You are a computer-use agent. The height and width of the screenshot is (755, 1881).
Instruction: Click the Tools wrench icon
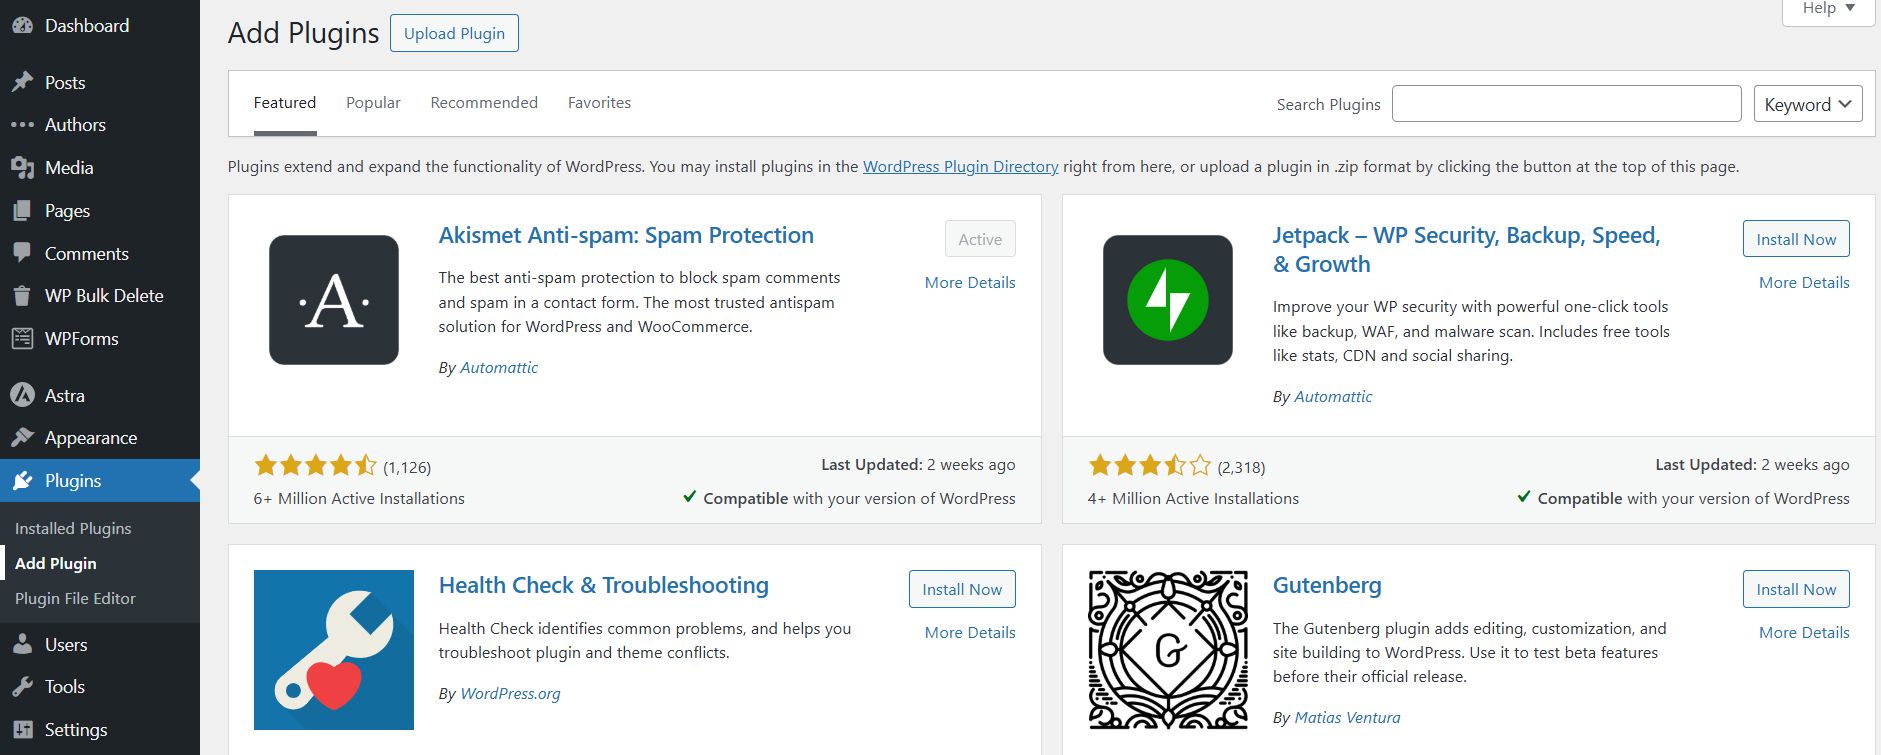click(22, 687)
